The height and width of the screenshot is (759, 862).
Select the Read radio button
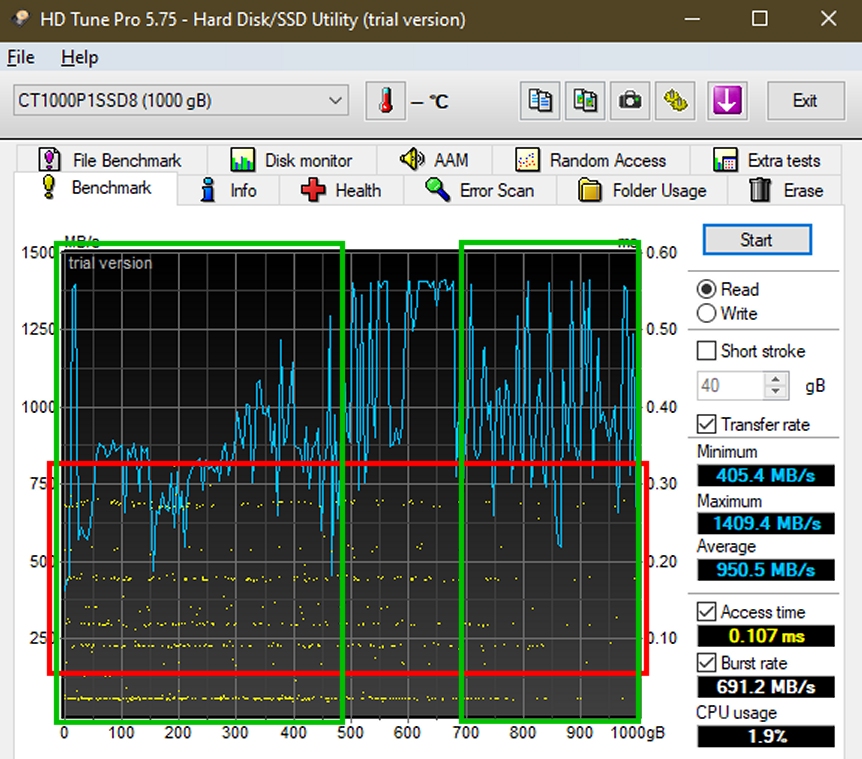[706, 289]
